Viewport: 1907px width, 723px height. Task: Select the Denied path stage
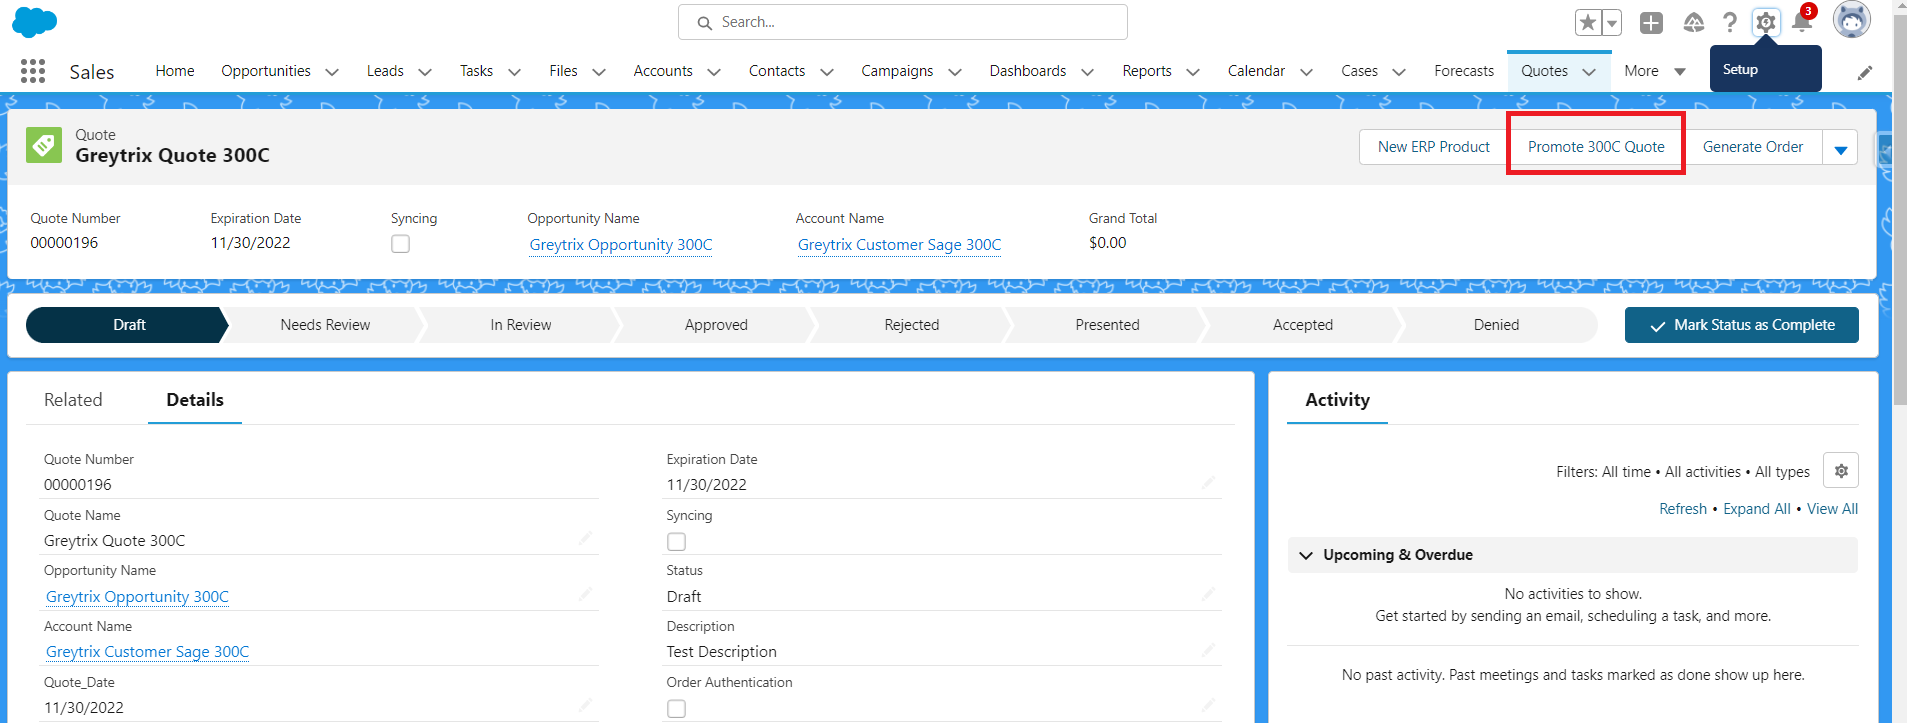click(x=1496, y=325)
